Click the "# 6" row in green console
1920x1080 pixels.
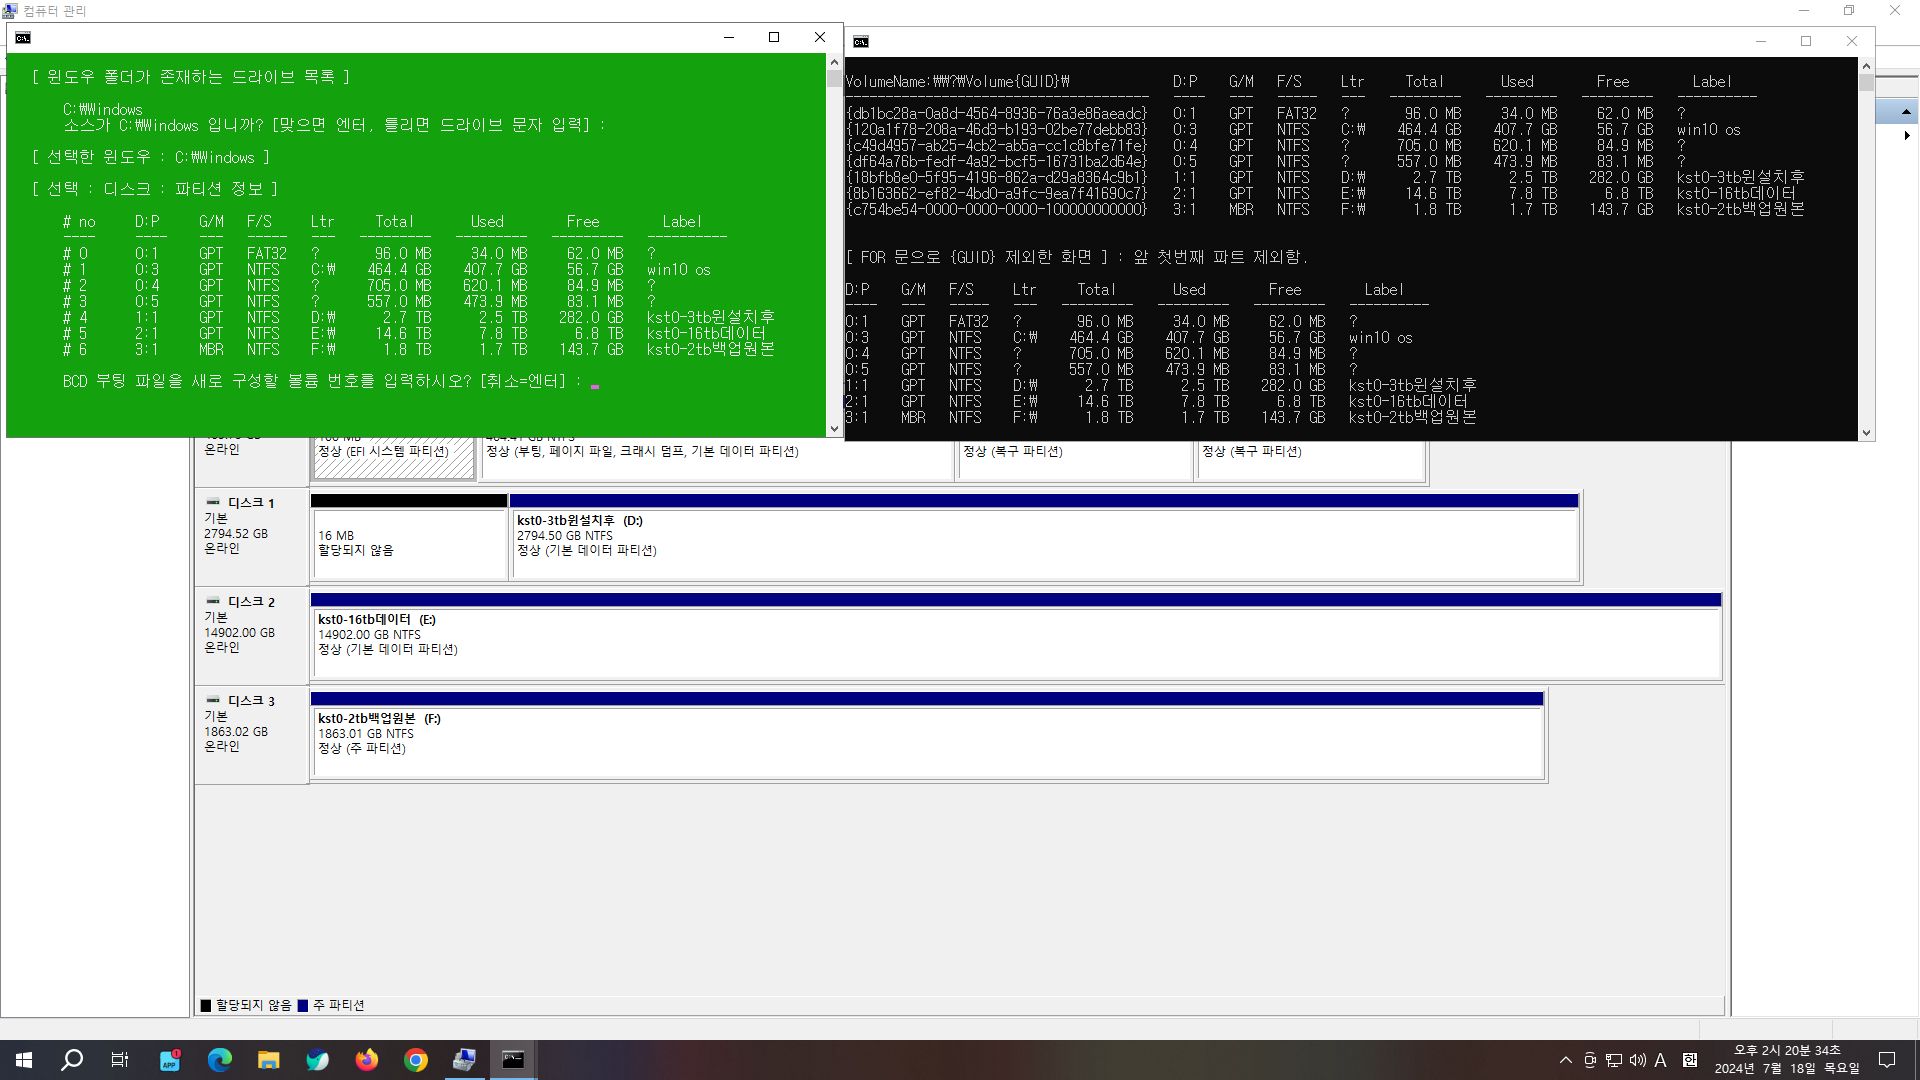coord(418,349)
